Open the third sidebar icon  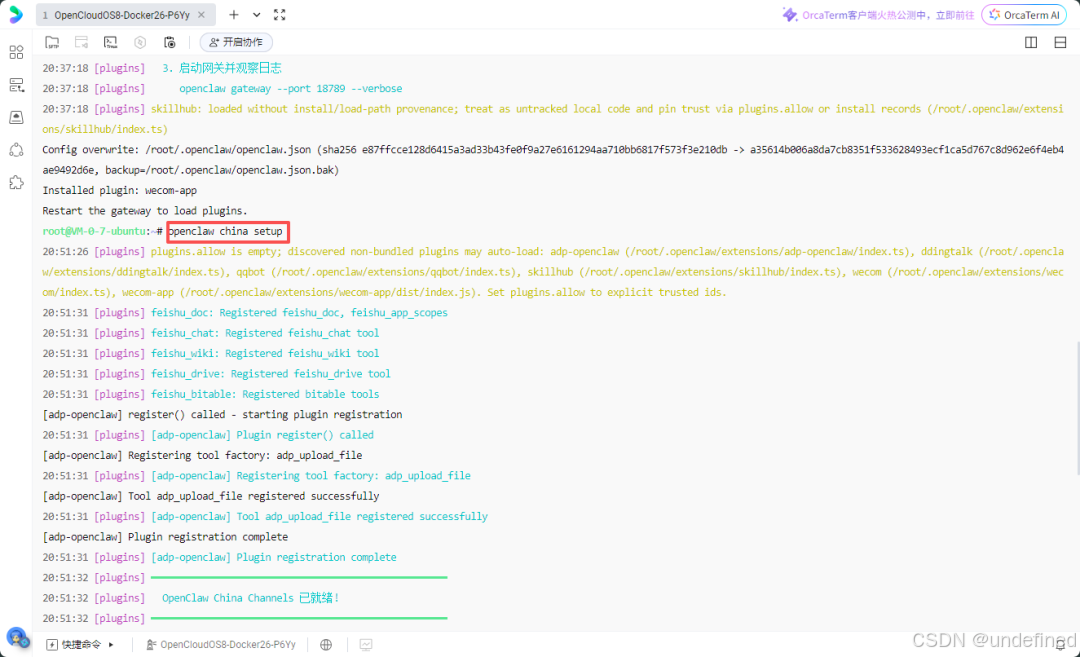tap(17, 117)
